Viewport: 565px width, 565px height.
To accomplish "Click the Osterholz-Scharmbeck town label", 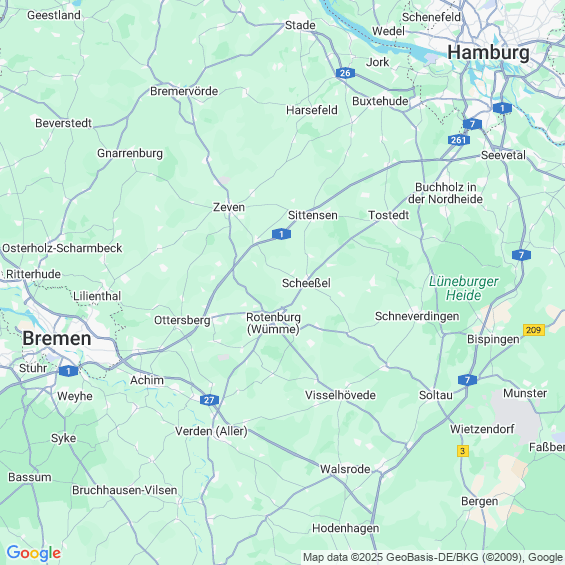I will click(62, 248).
